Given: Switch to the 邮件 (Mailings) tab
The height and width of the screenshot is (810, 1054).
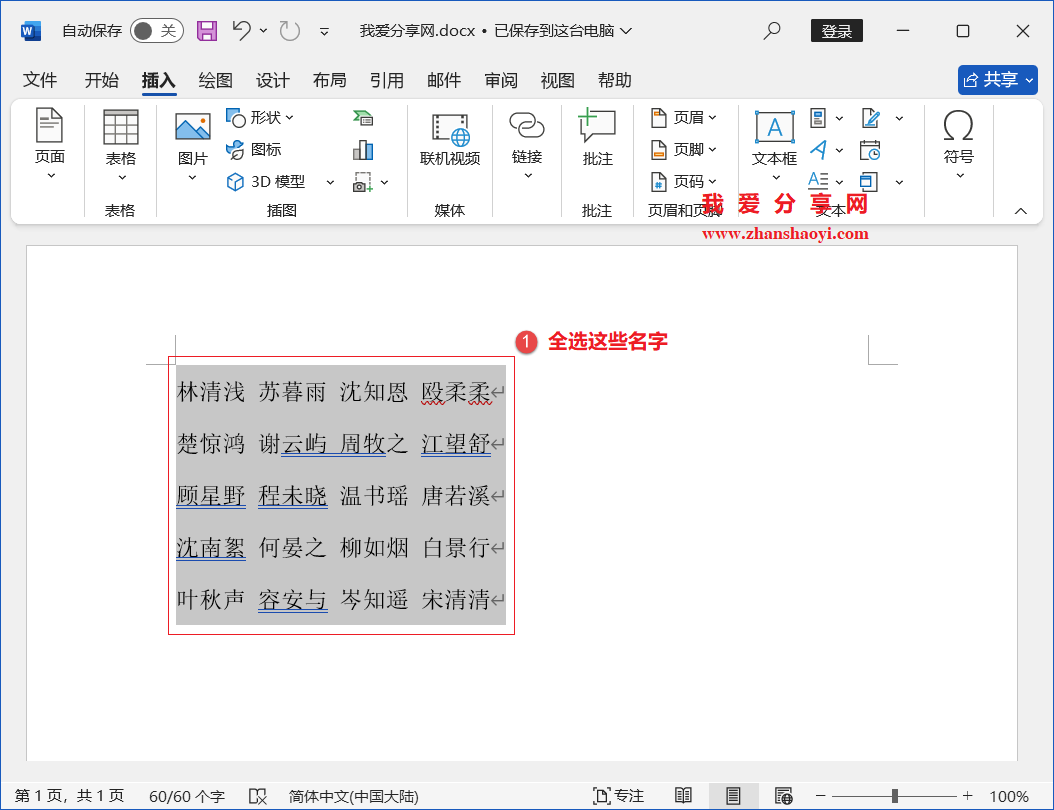Looking at the screenshot, I should pos(444,80).
